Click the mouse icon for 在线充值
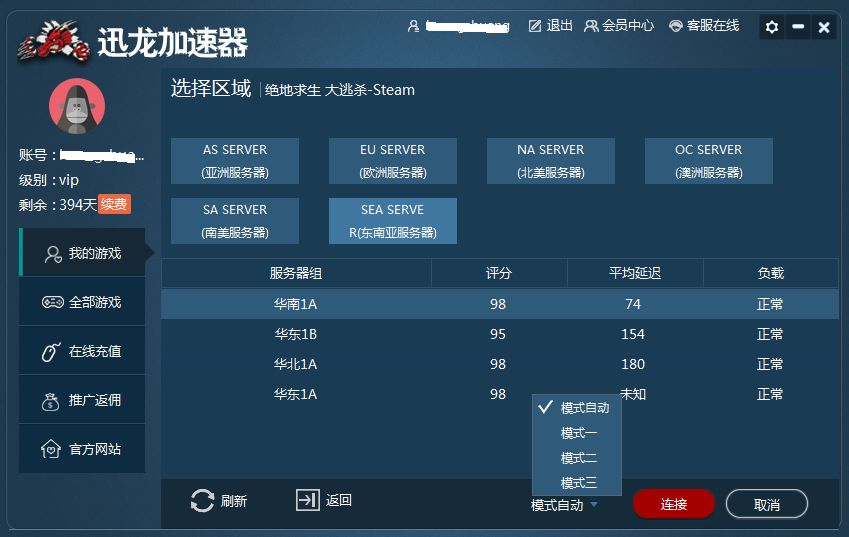Viewport: 849px width, 537px height. (x=51, y=351)
